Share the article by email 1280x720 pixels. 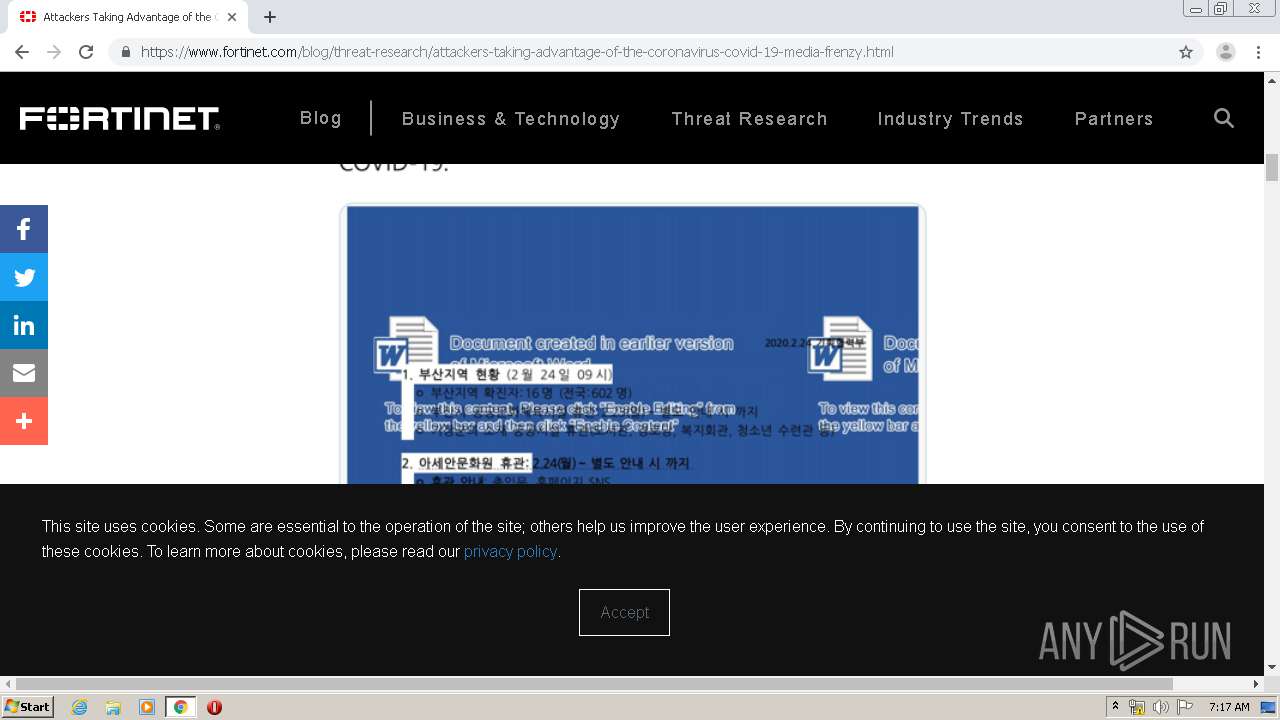24,373
